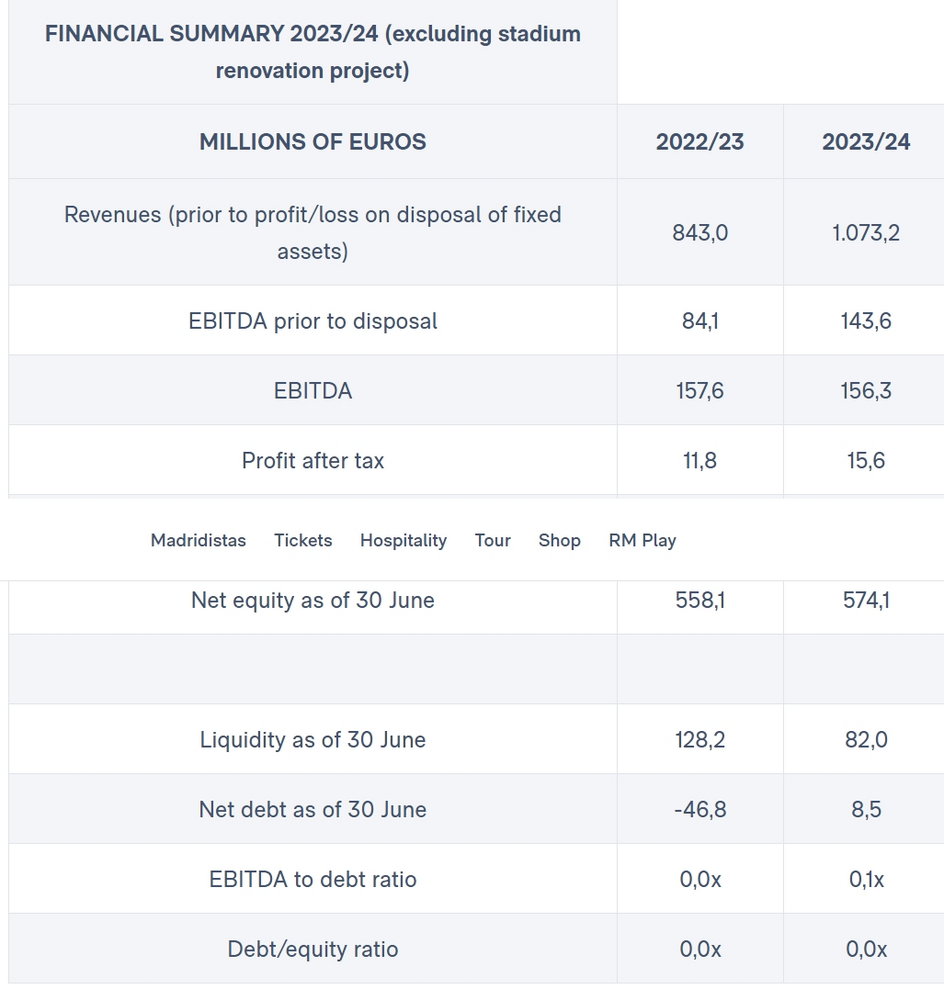Go to the Tickets section
944x989 pixels.
pos(303,541)
